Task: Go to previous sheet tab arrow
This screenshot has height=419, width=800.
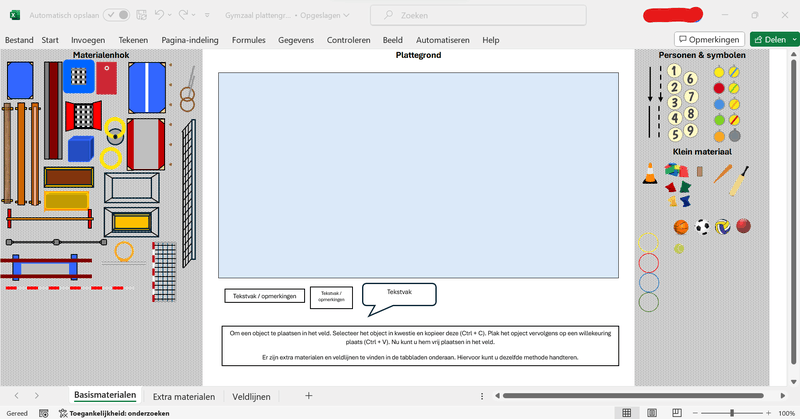Action: [16, 396]
